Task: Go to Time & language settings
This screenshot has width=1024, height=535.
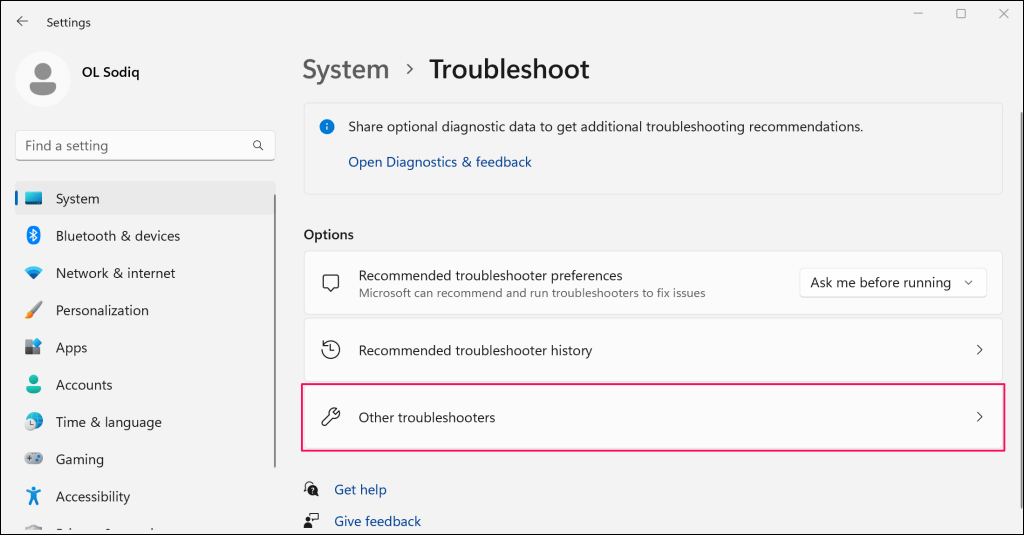Action: pyautogui.click(x=108, y=422)
